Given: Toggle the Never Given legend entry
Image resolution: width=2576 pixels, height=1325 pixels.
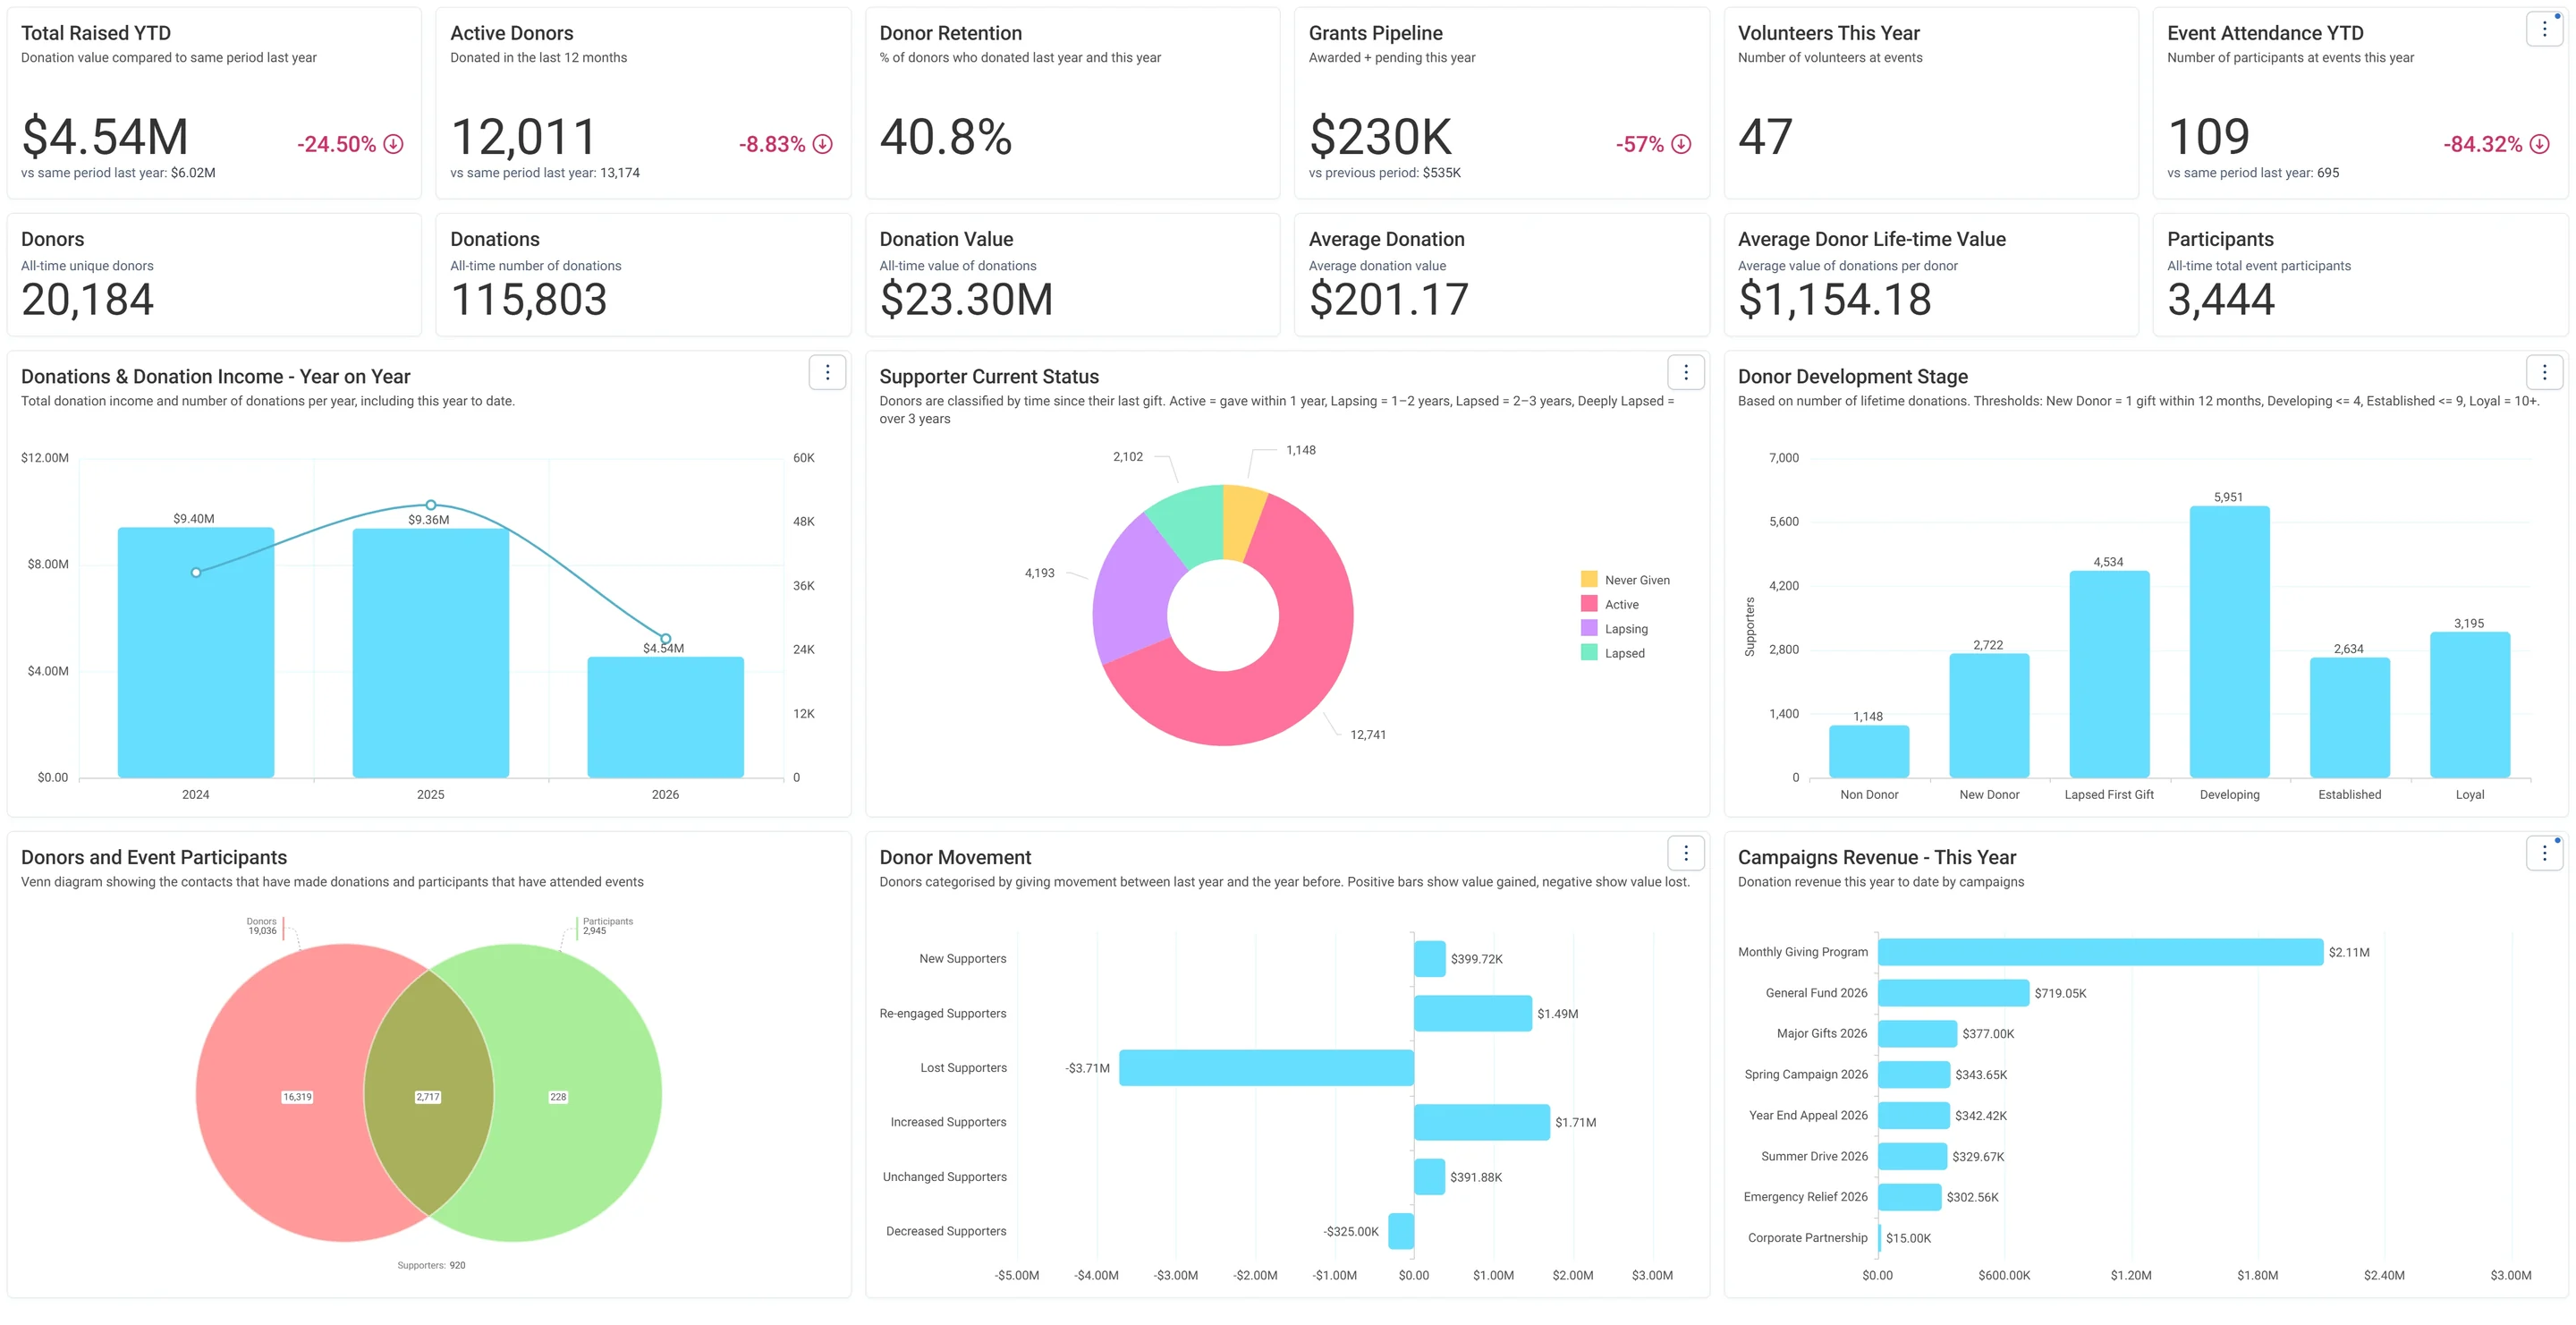Looking at the screenshot, I should tap(1625, 580).
